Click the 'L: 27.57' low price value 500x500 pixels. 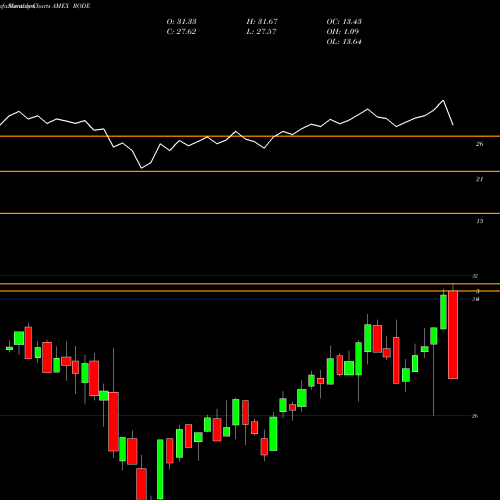(x=261, y=32)
